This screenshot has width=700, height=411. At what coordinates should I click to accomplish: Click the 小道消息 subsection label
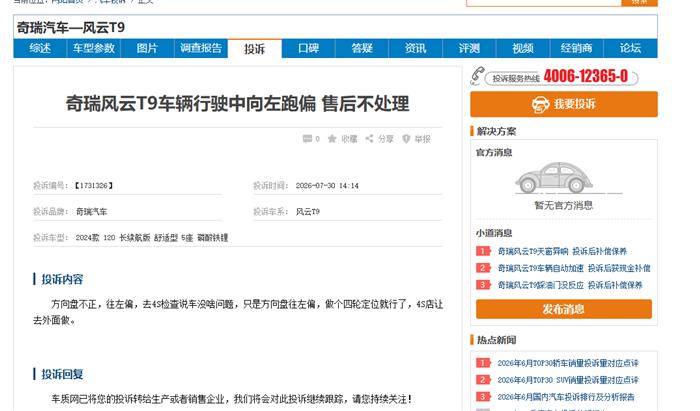[x=494, y=233]
